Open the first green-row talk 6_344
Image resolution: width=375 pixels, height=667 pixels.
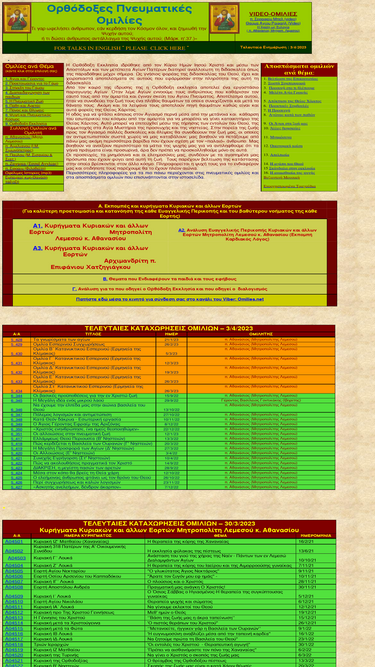(x=17, y=396)
